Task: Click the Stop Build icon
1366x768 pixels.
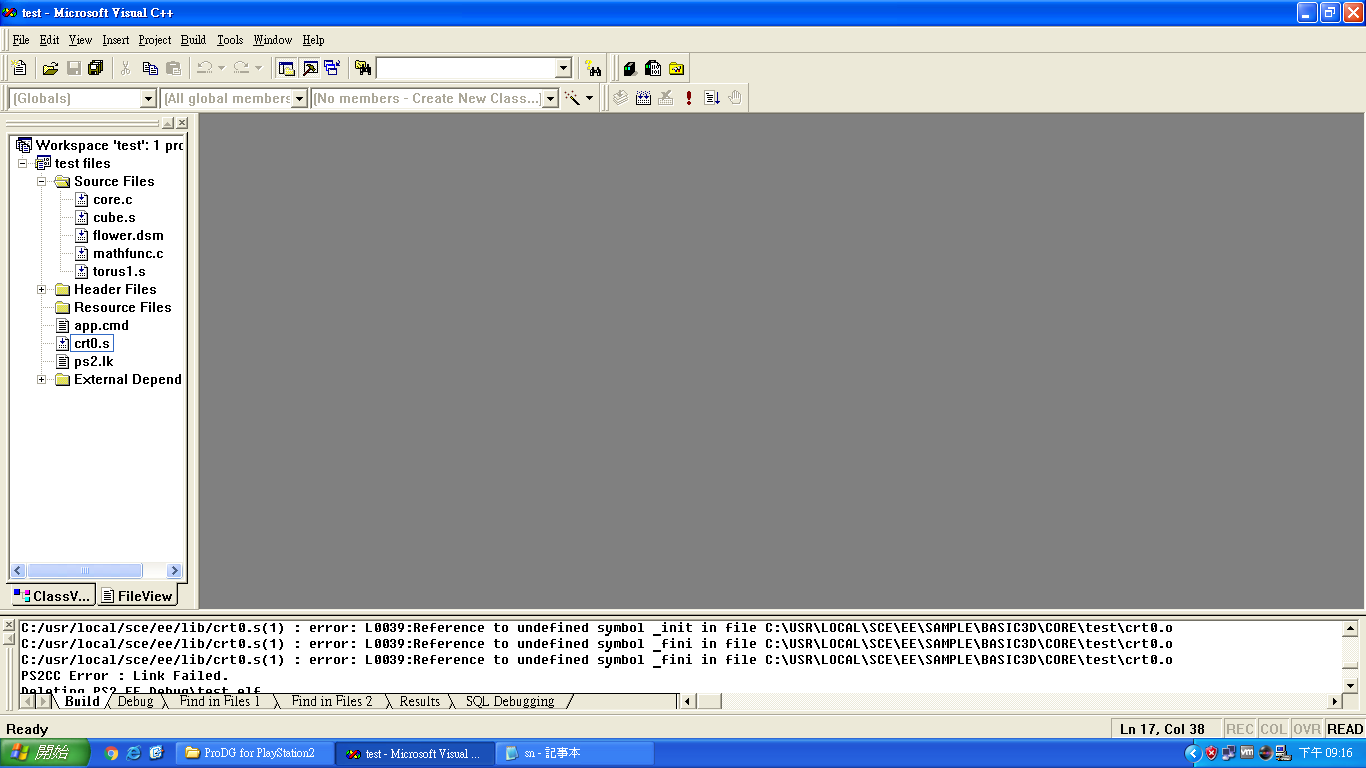Action: coord(666,98)
